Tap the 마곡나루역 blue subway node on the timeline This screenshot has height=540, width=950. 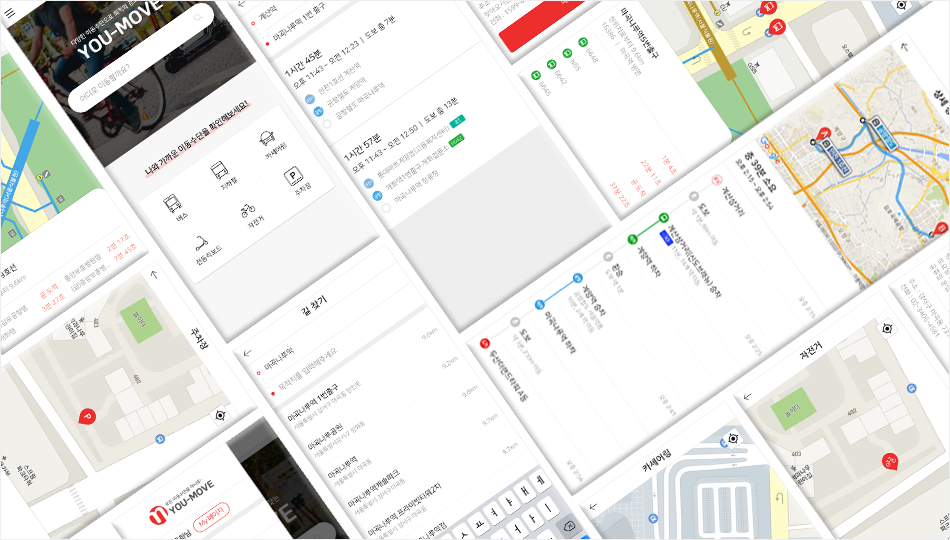pyautogui.click(x=539, y=304)
